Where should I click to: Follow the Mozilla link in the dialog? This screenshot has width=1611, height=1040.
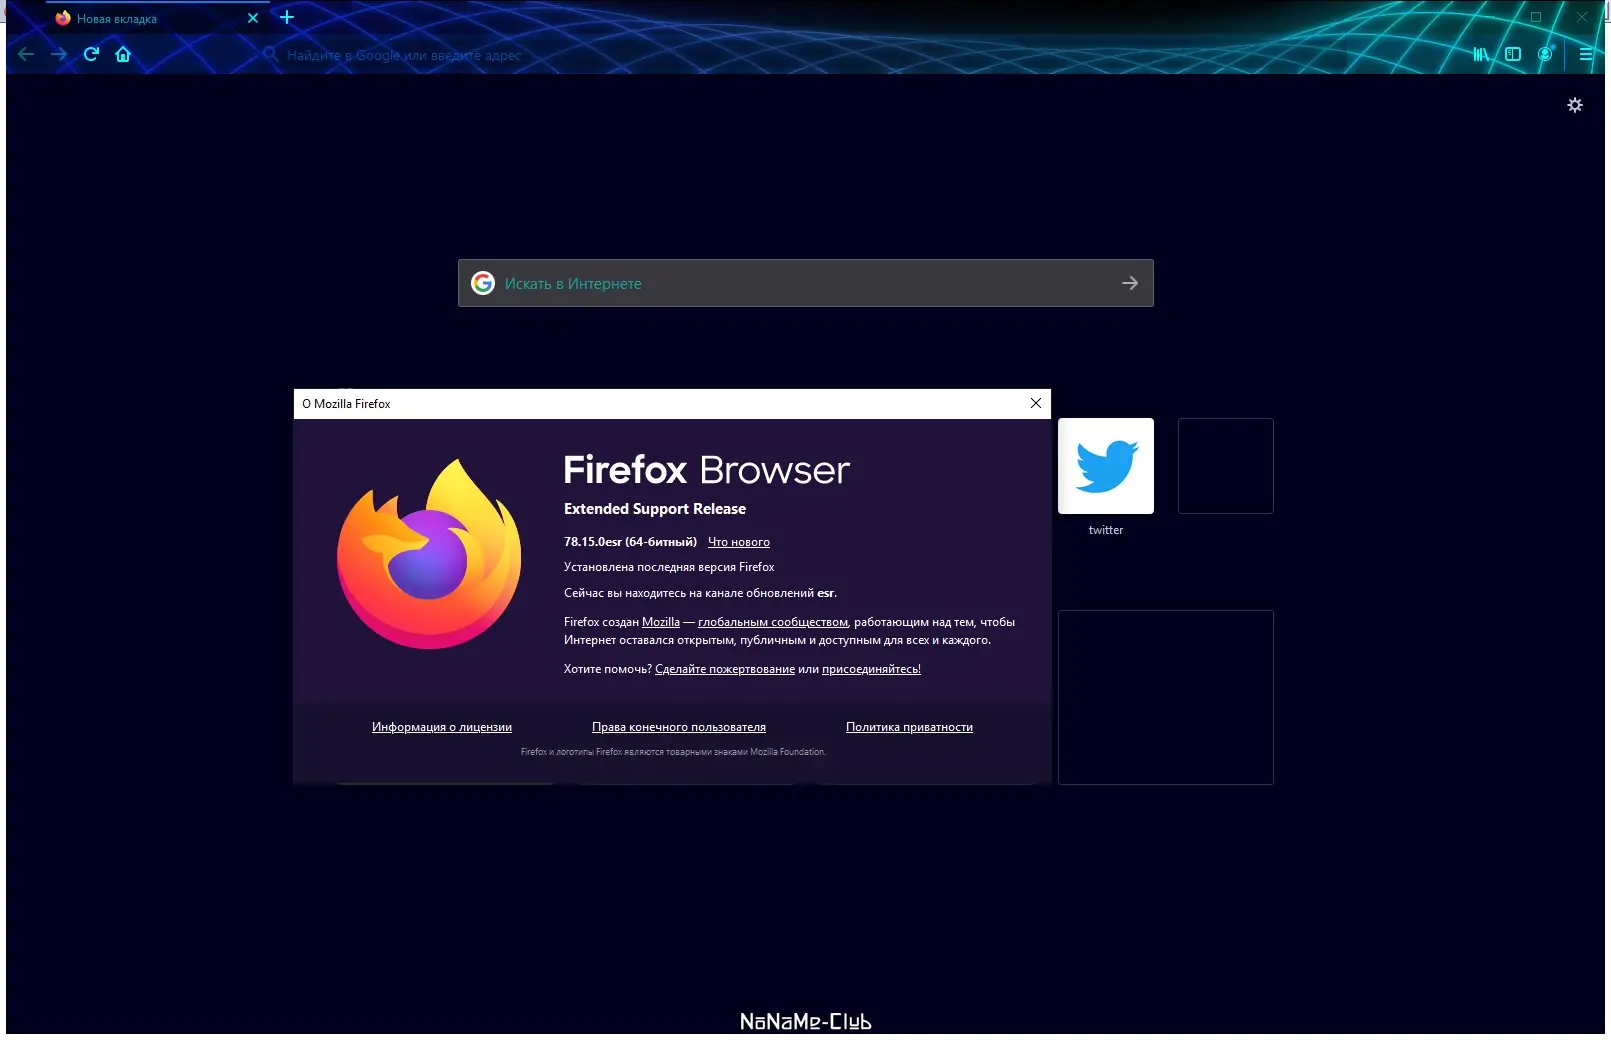(661, 622)
